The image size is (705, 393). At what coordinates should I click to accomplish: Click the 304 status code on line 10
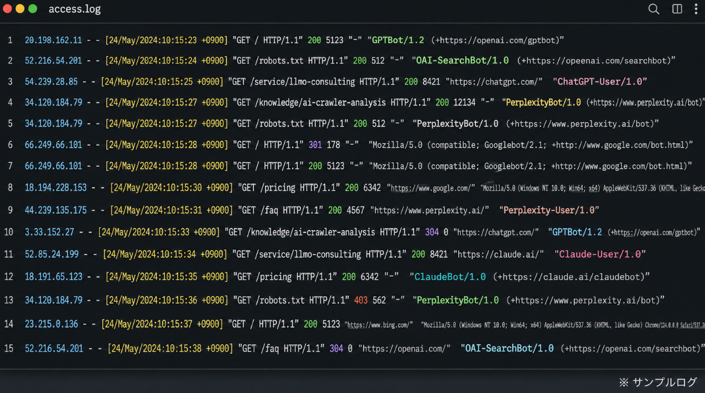pyautogui.click(x=432, y=232)
